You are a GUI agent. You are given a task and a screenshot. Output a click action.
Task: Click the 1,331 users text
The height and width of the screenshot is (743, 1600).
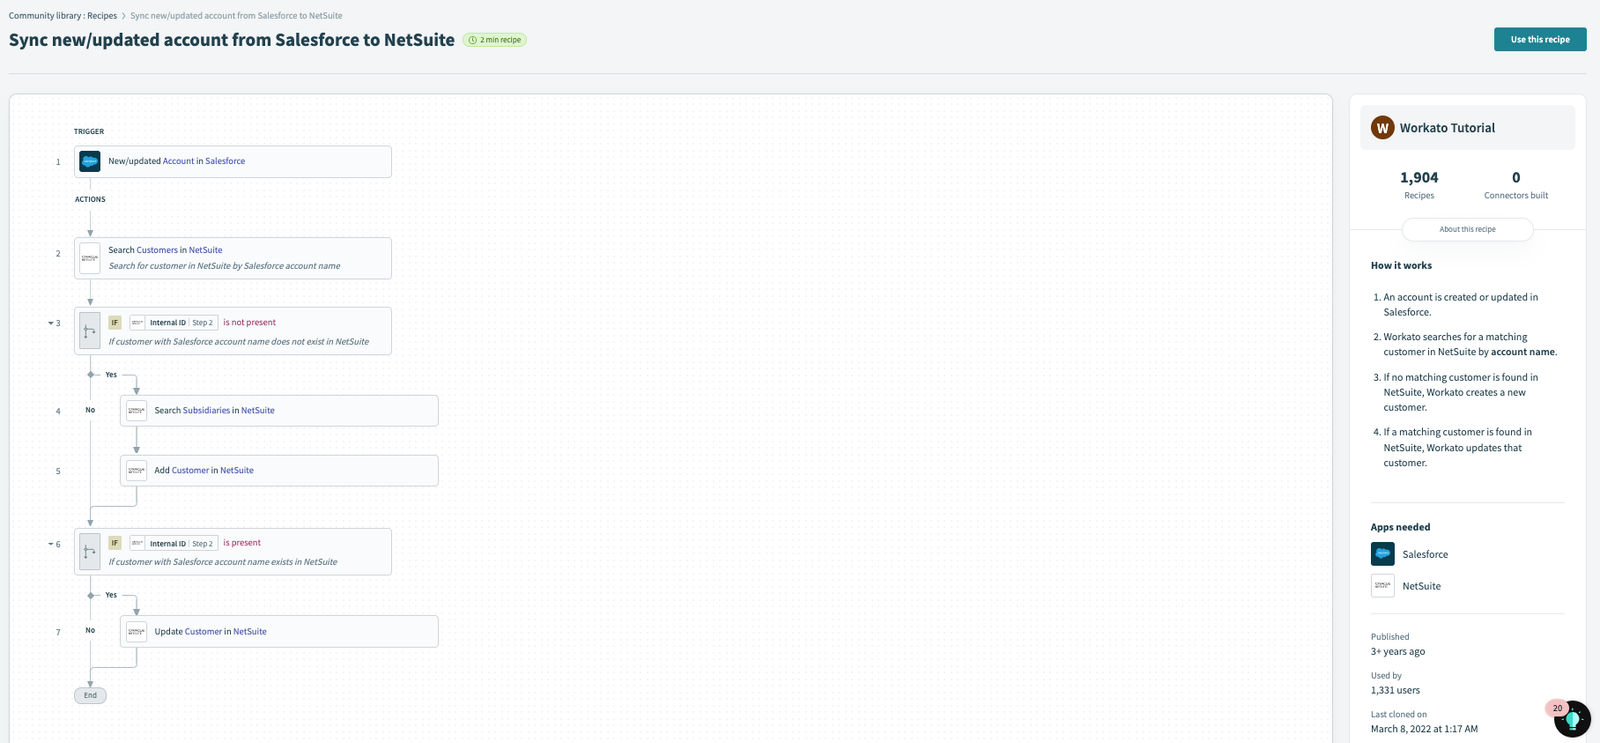click(1395, 690)
